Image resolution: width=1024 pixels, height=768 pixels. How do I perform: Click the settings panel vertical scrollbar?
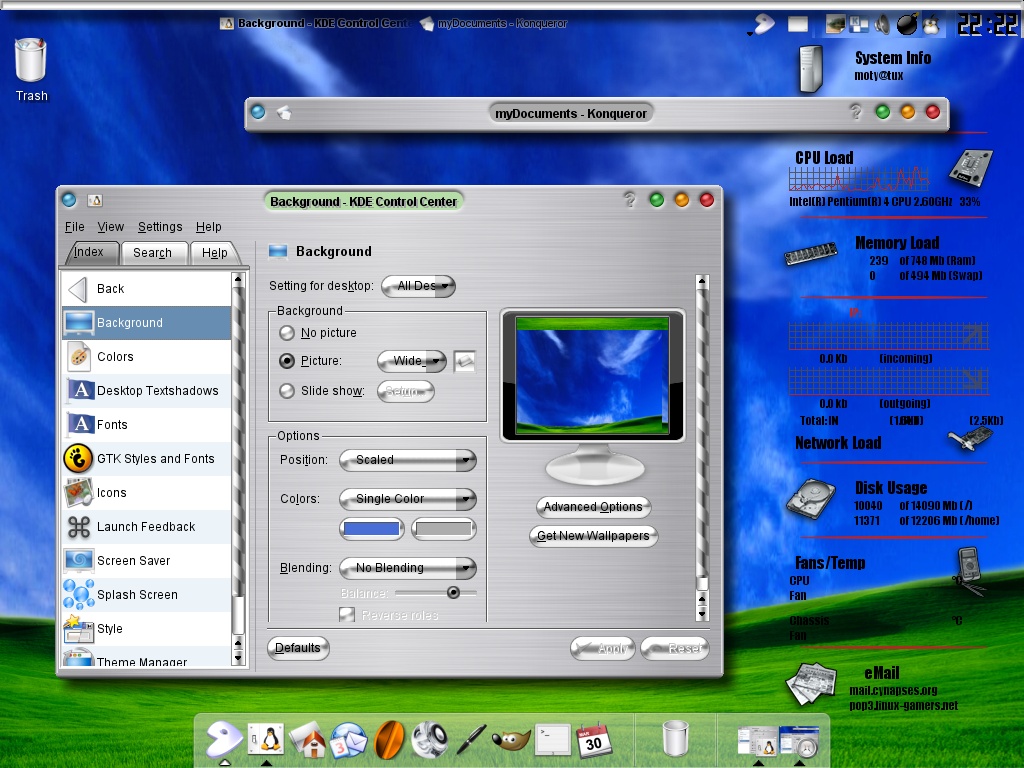click(702, 447)
